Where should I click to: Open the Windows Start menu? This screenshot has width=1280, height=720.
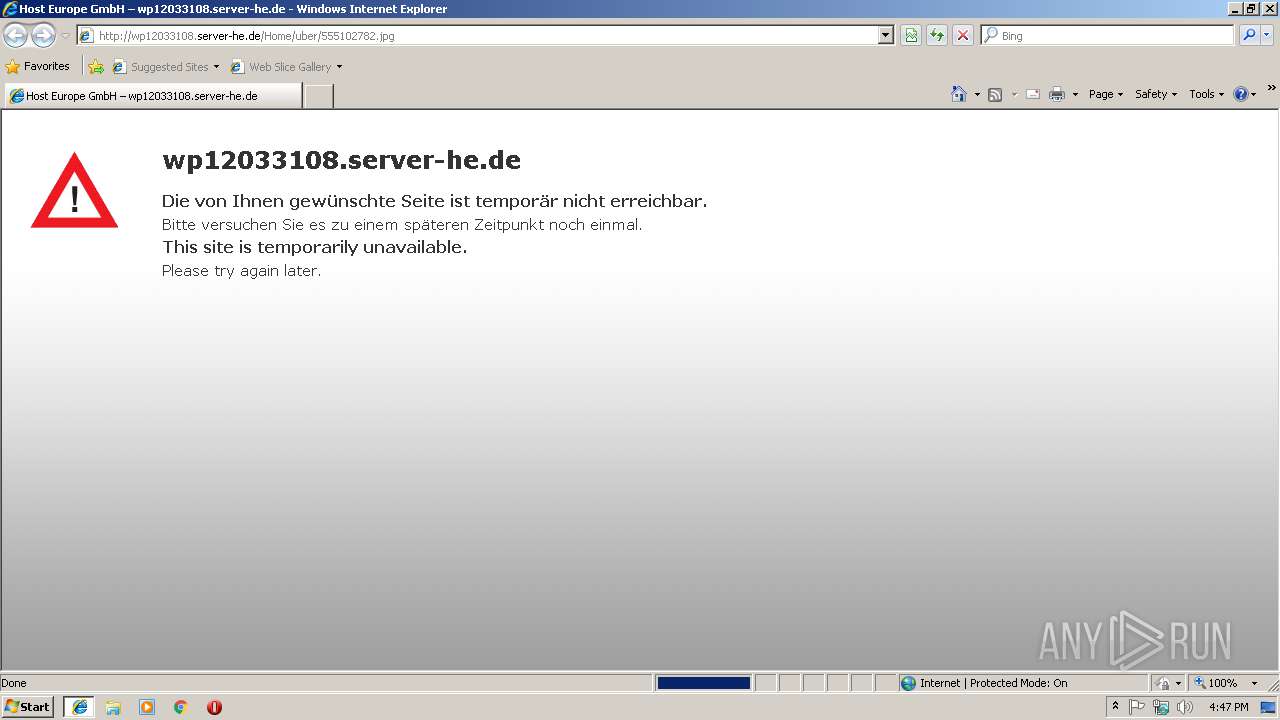click(x=28, y=707)
